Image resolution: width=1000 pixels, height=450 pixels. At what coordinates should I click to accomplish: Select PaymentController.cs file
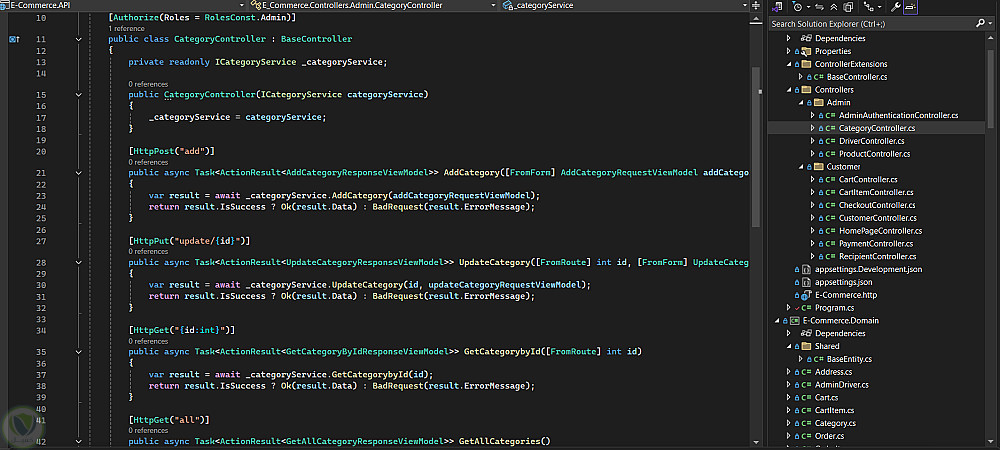click(876, 243)
